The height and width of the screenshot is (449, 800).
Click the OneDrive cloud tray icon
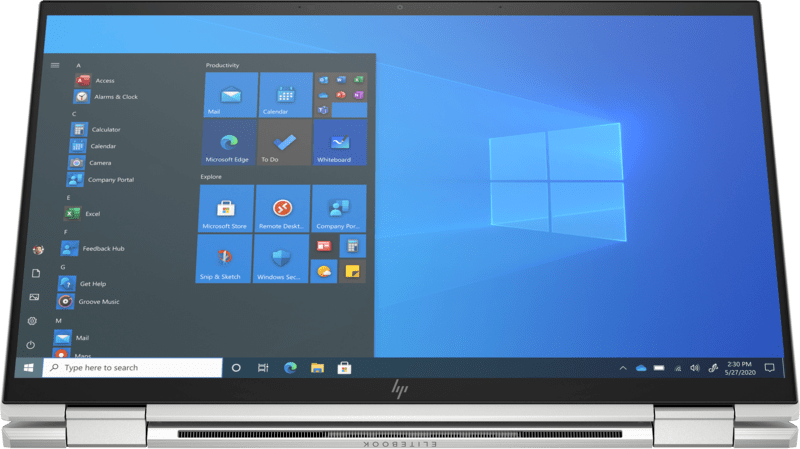click(x=641, y=368)
